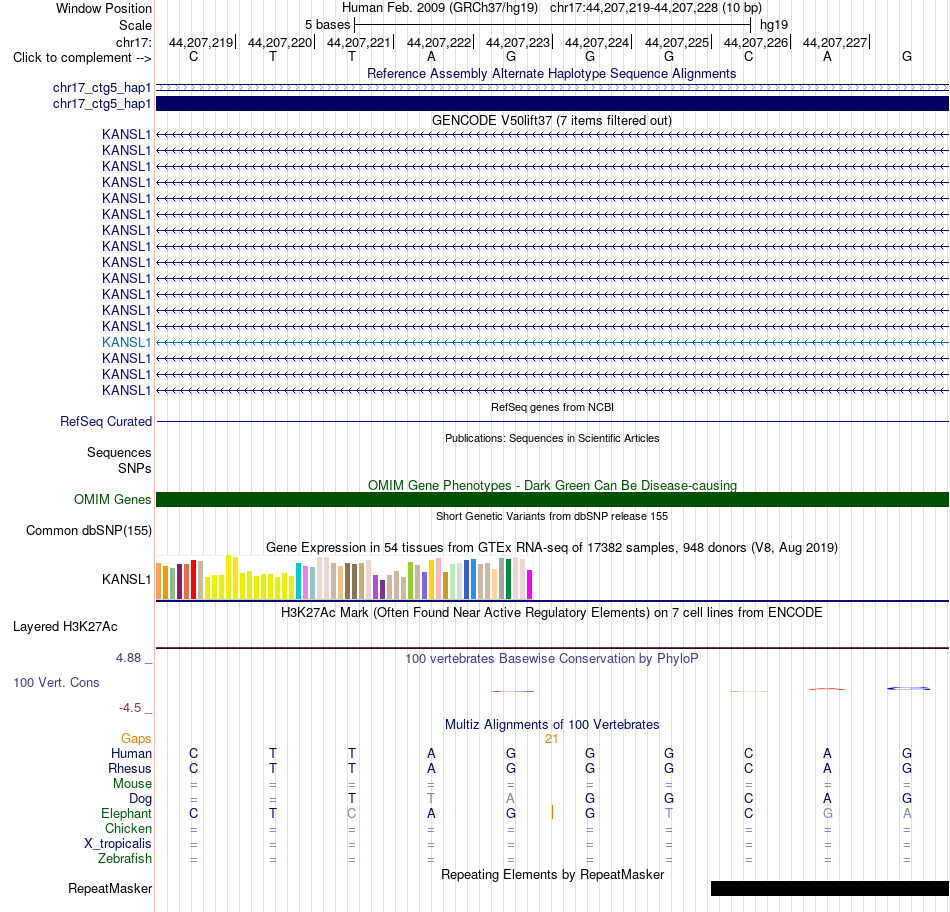
Task: Select the light-blue highlighted KANSL1 transcript label
Action: pyautogui.click(x=126, y=342)
